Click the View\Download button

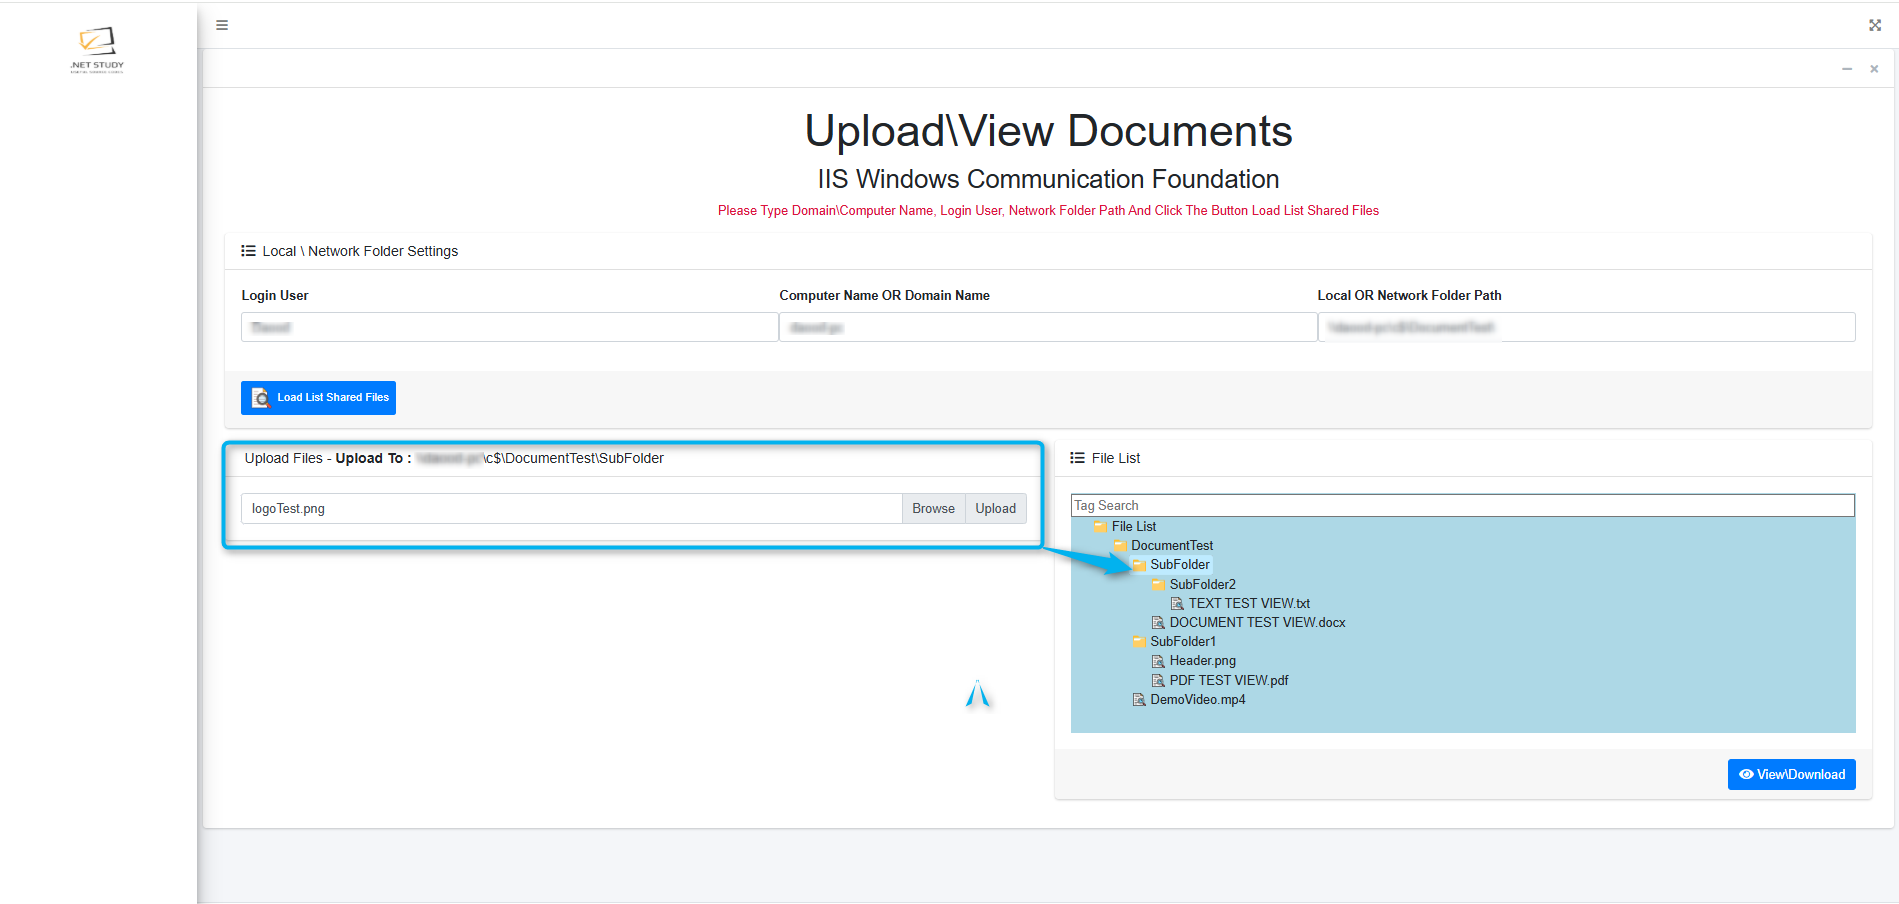[x=1791, y=775]
